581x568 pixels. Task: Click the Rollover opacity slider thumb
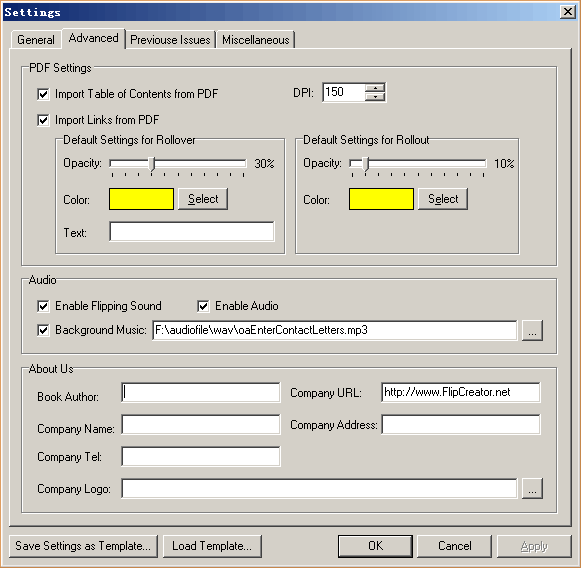(152, 163)
